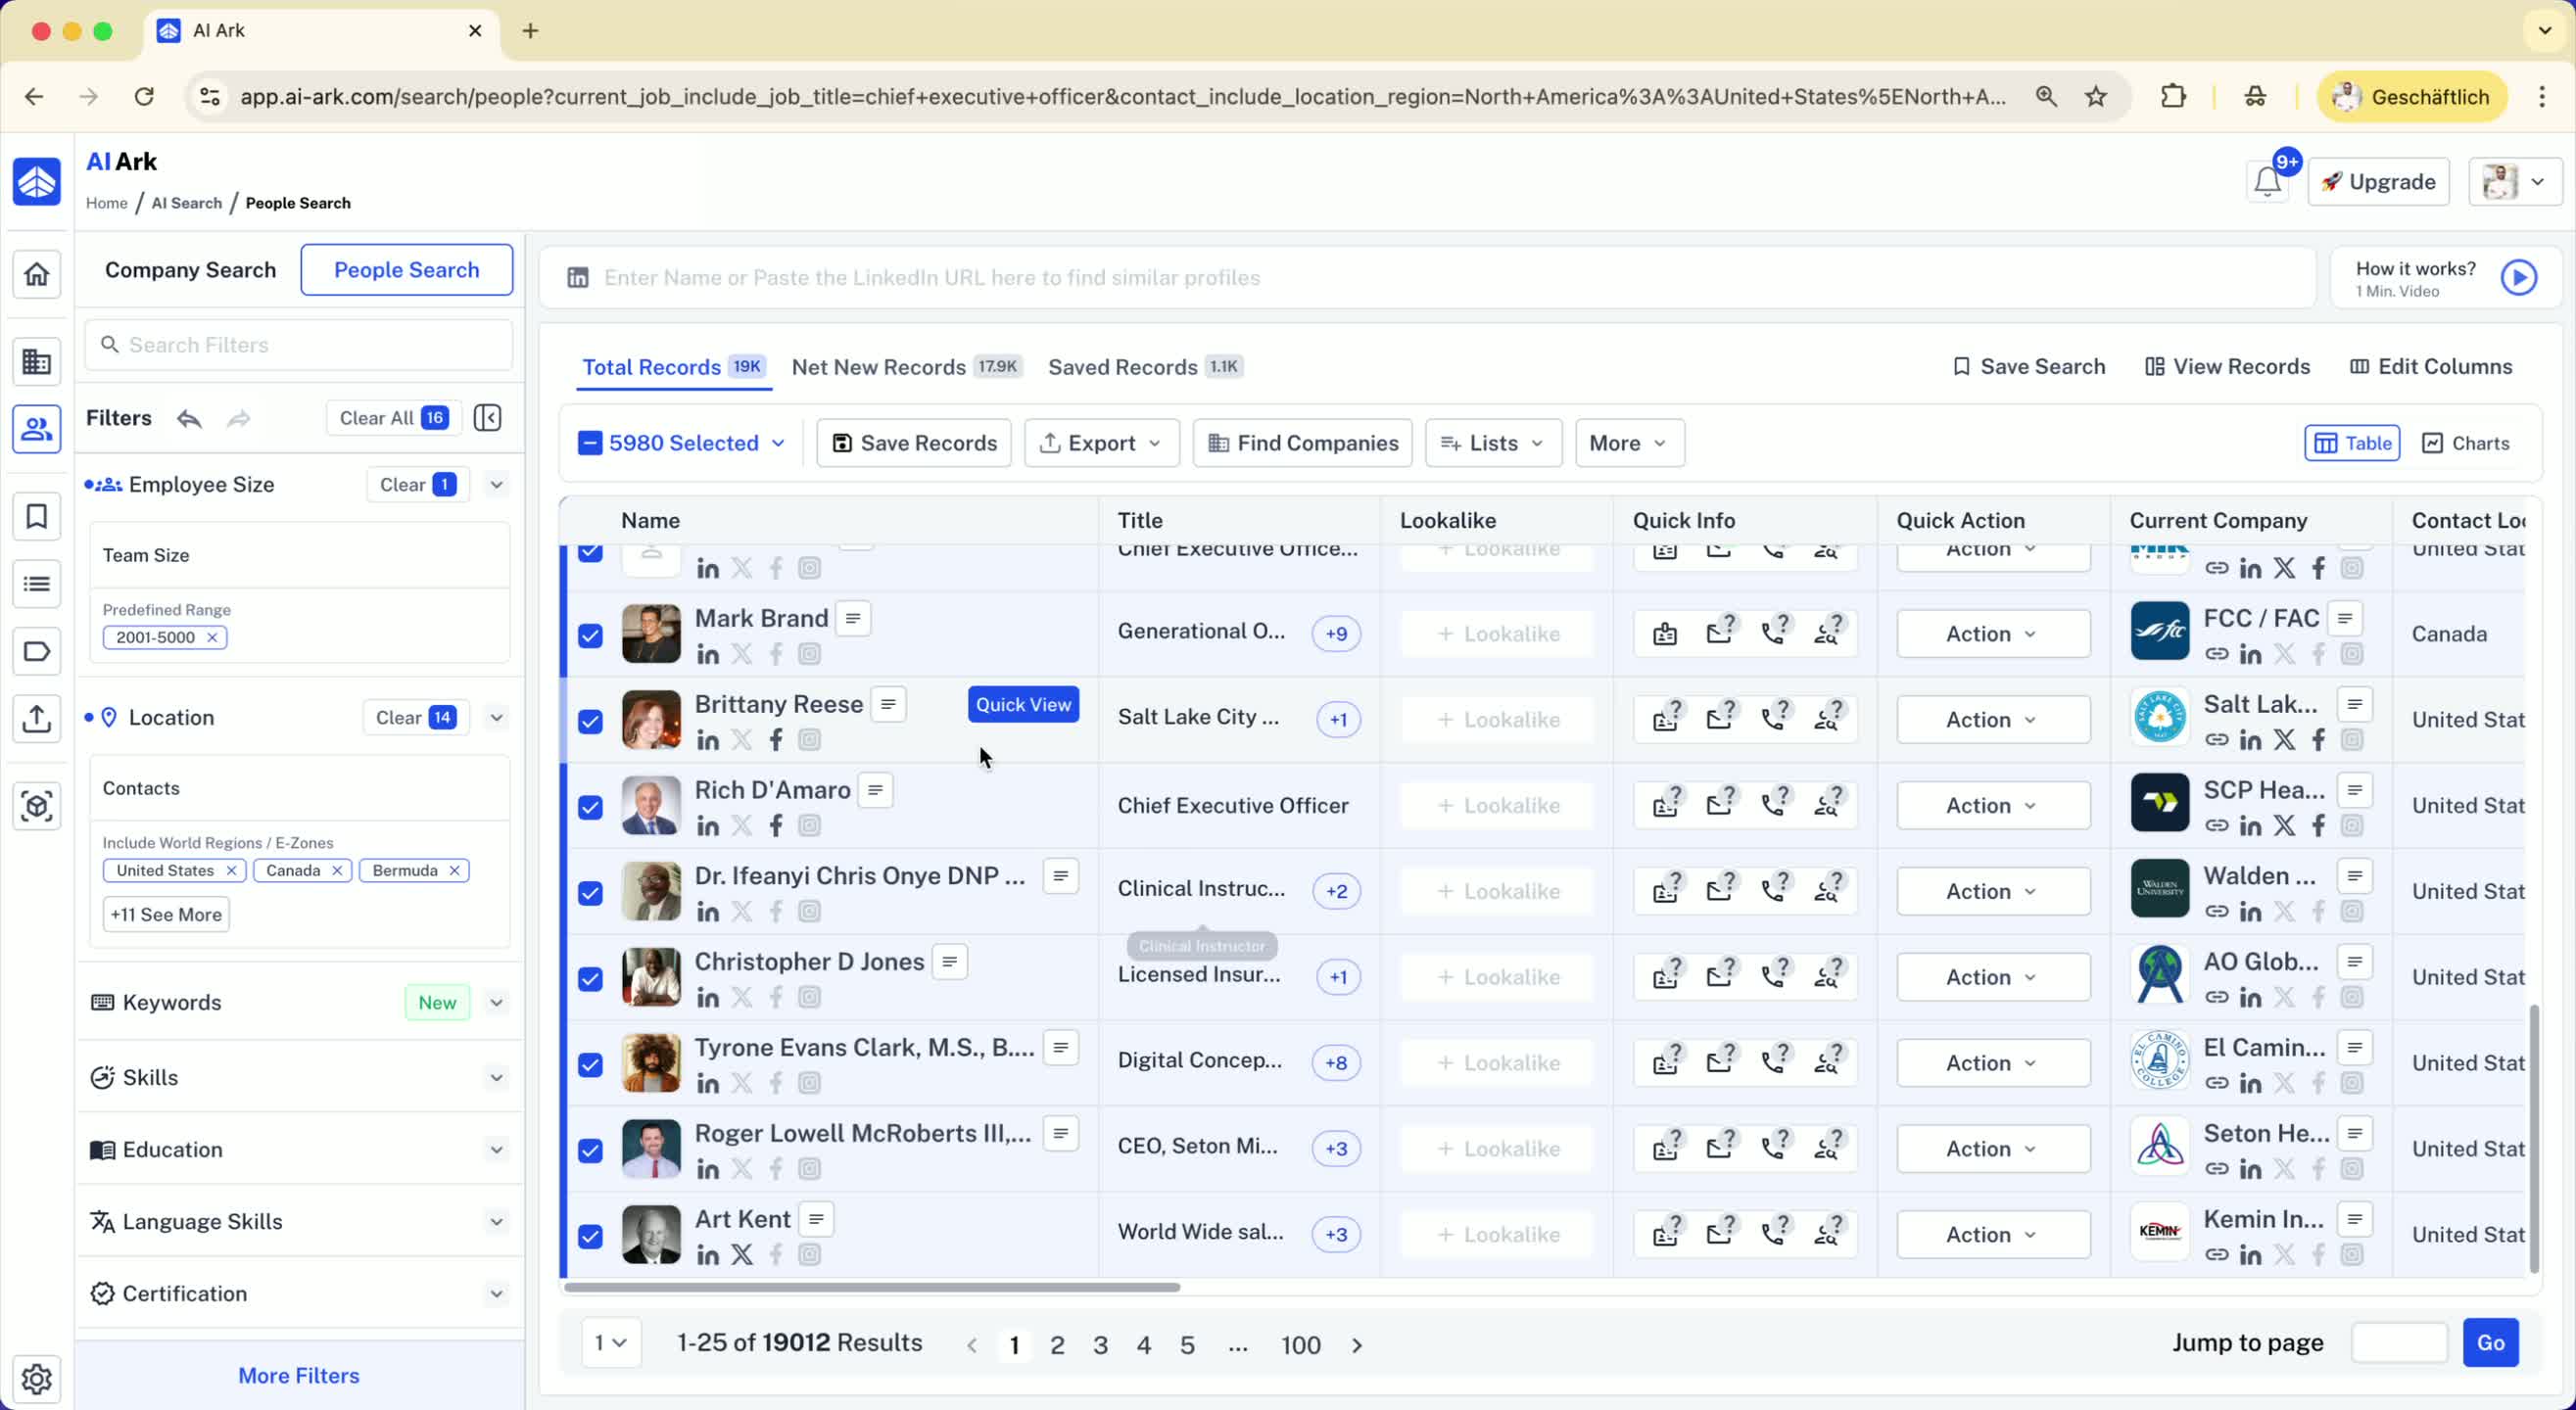Deselect Christopher D Jones checkbox
This screenshot has width=2576, height=1410.
tap(590, 979)
